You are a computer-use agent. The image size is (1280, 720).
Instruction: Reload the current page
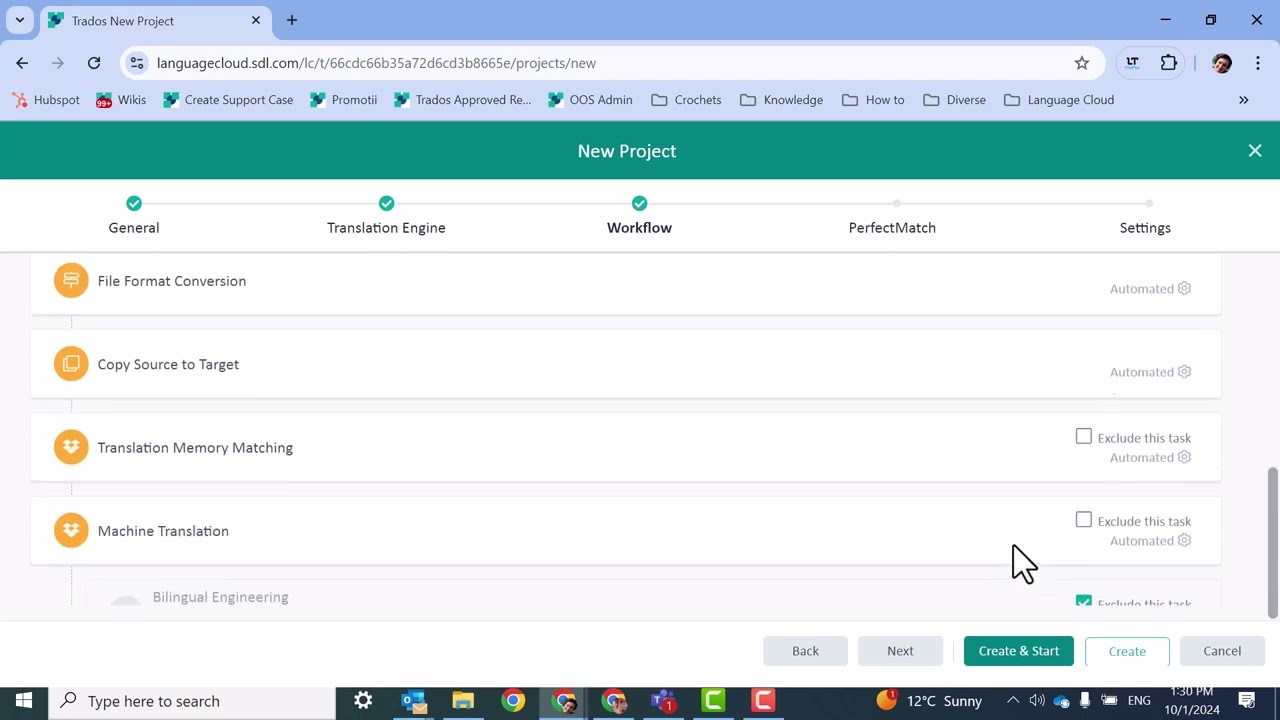coord(94,63)
